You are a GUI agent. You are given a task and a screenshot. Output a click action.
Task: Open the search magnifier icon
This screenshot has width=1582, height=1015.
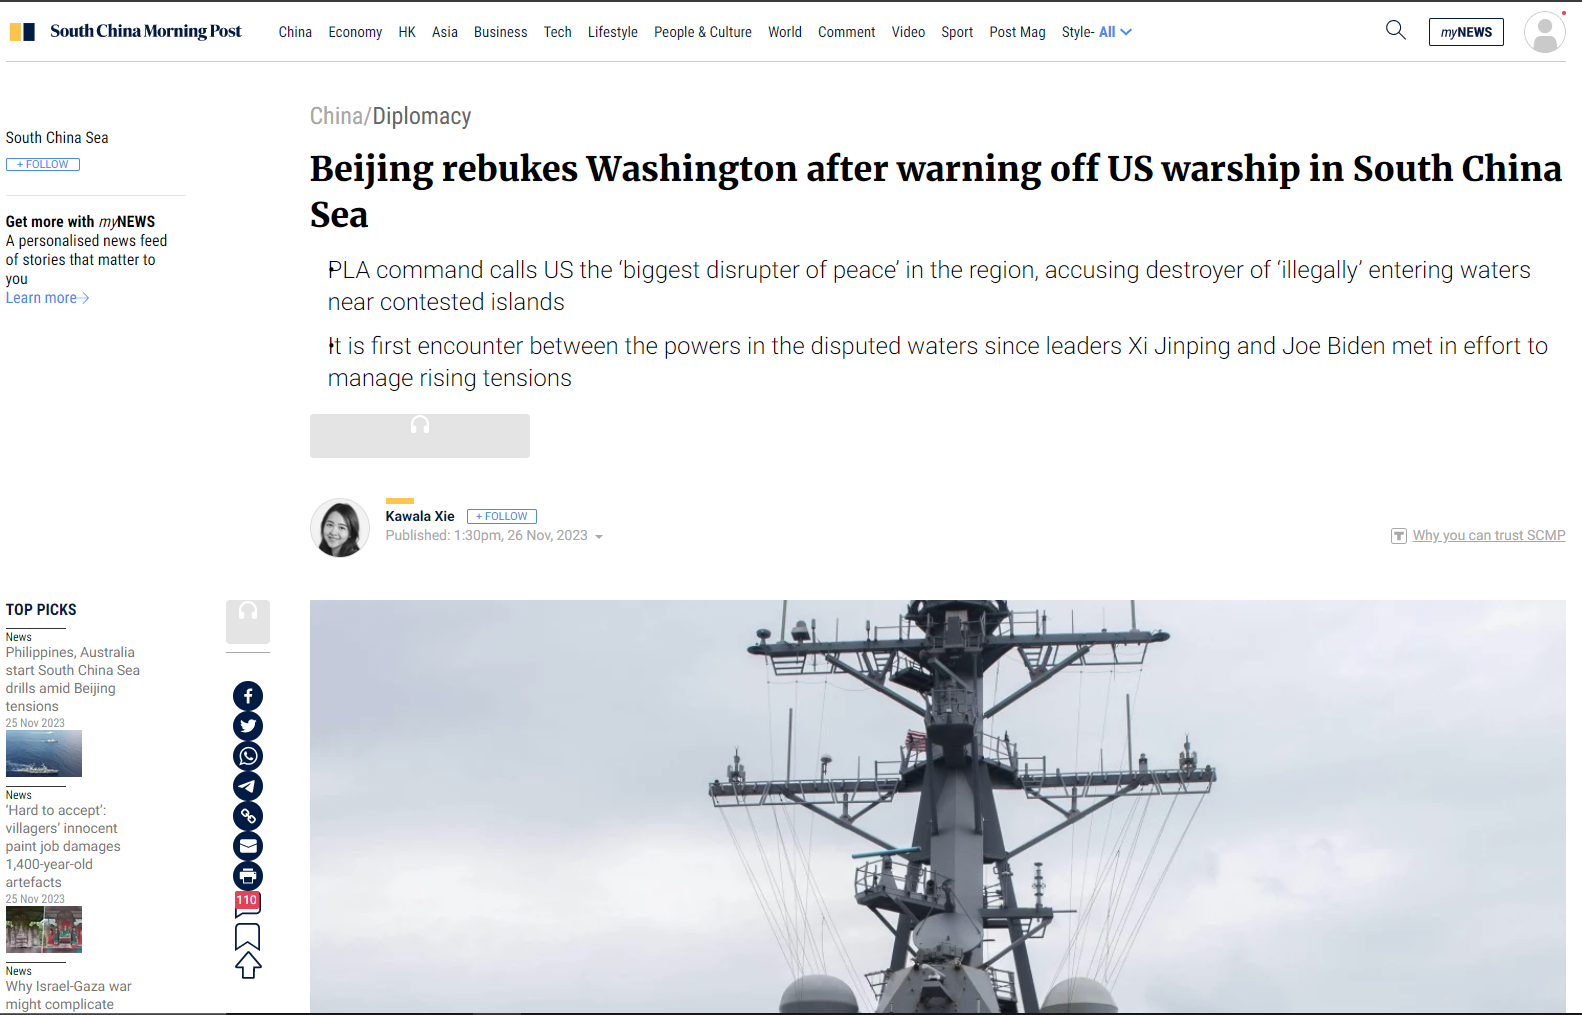[1396, 30]
